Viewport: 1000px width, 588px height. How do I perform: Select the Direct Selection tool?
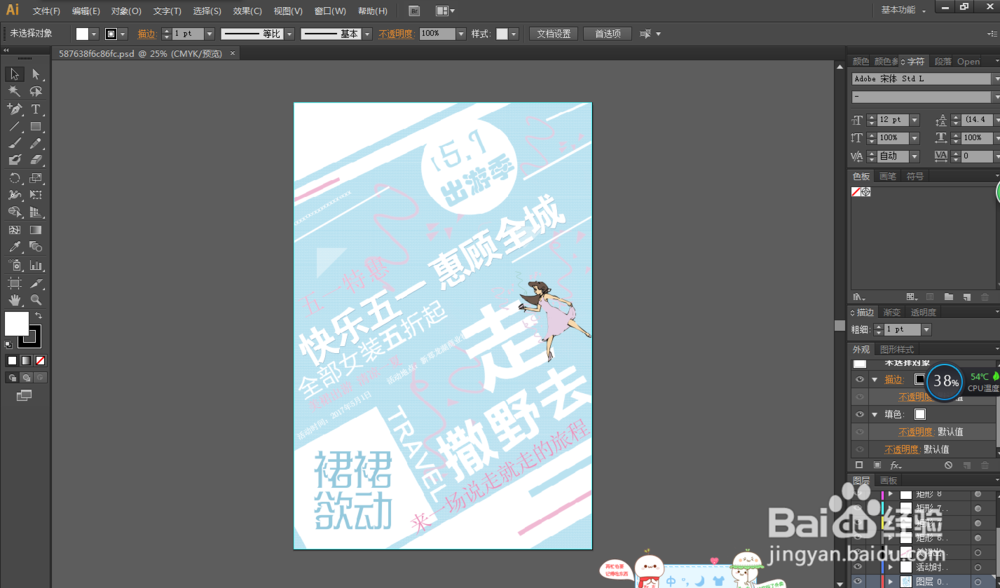coord(36,74)
